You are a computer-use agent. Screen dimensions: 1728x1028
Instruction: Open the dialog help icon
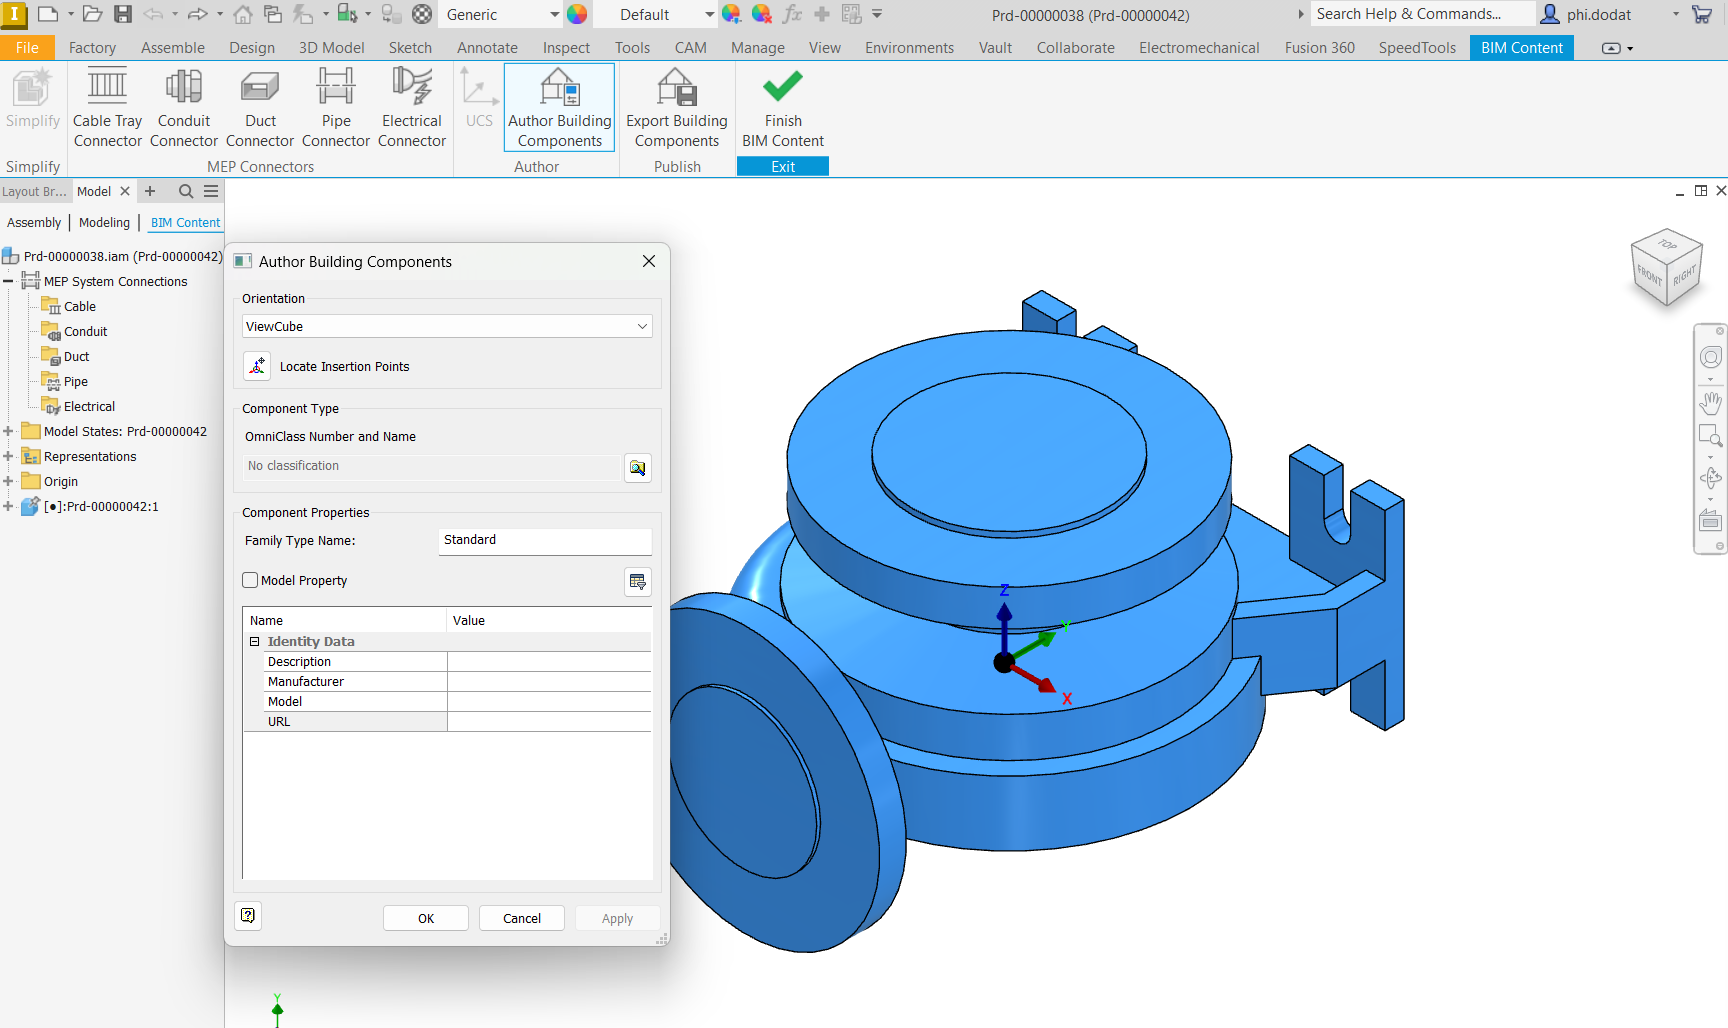pos(248,915)
